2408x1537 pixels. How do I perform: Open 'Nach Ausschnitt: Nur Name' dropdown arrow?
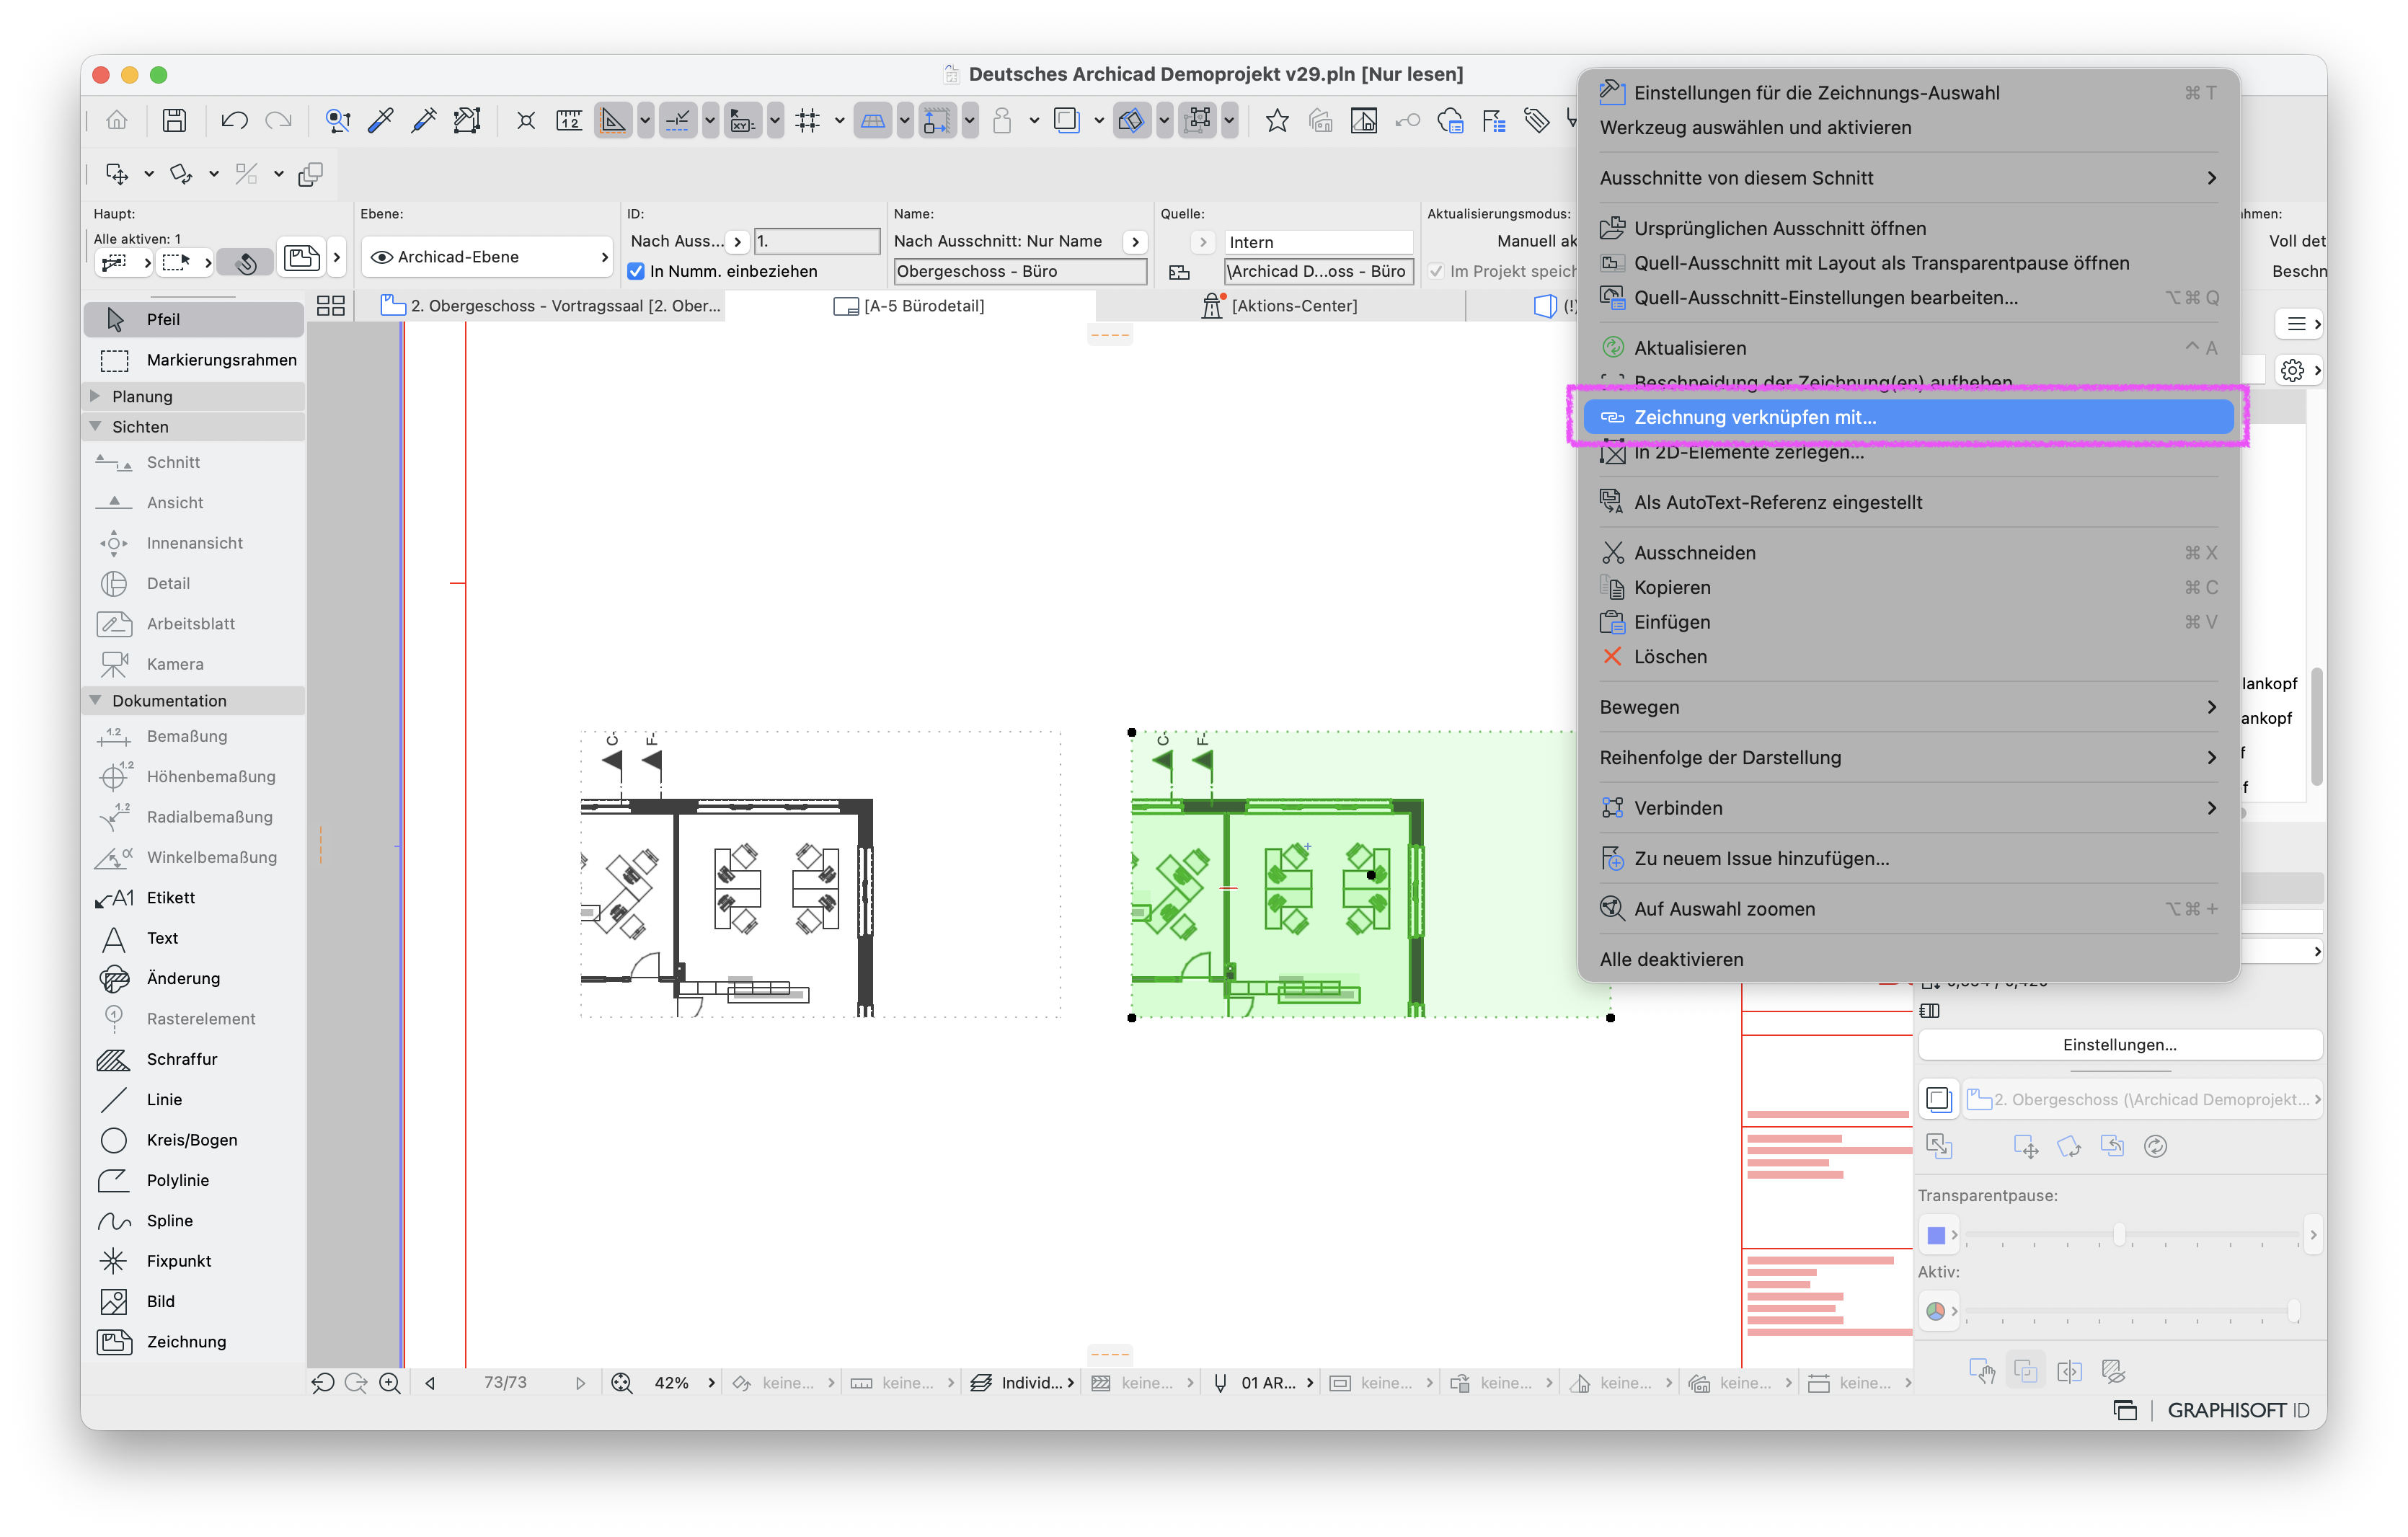click(x=1135, y=241)
